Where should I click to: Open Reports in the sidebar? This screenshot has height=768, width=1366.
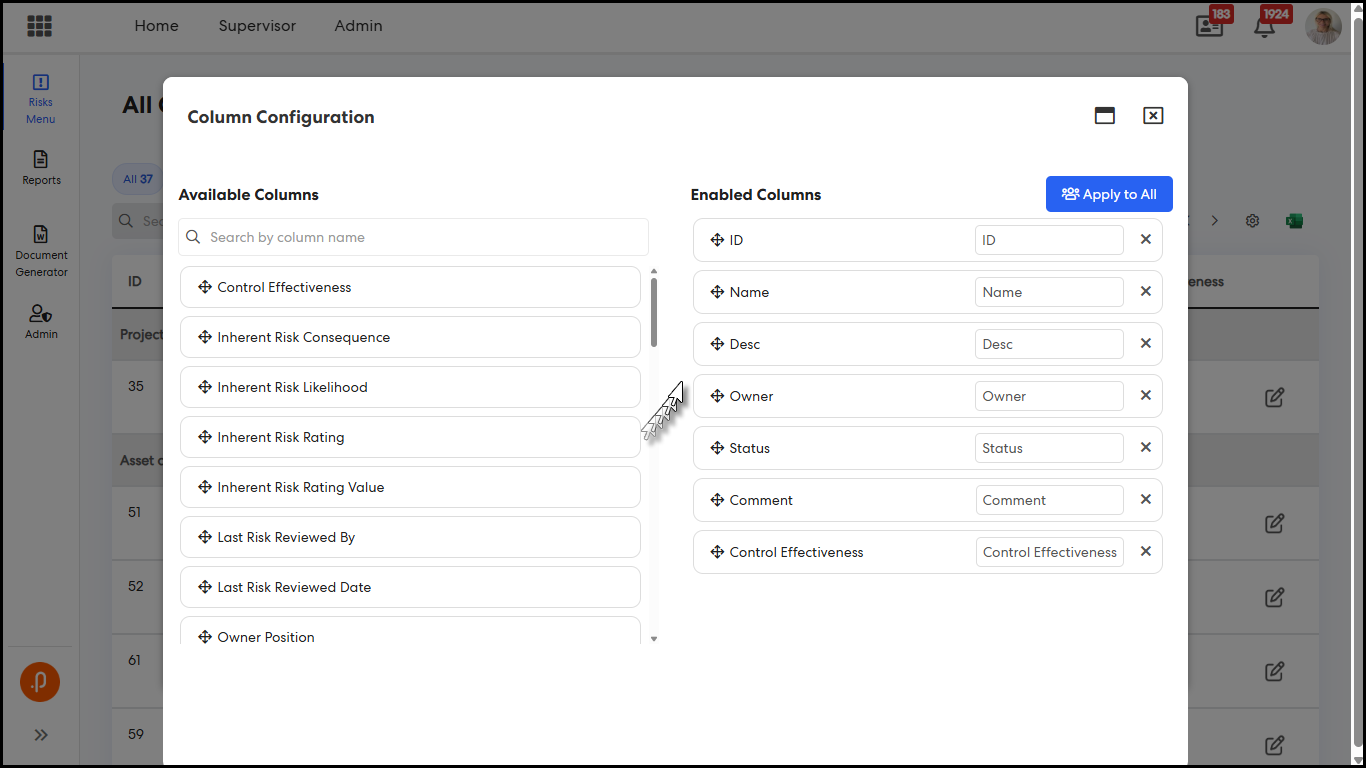(41, 168)
